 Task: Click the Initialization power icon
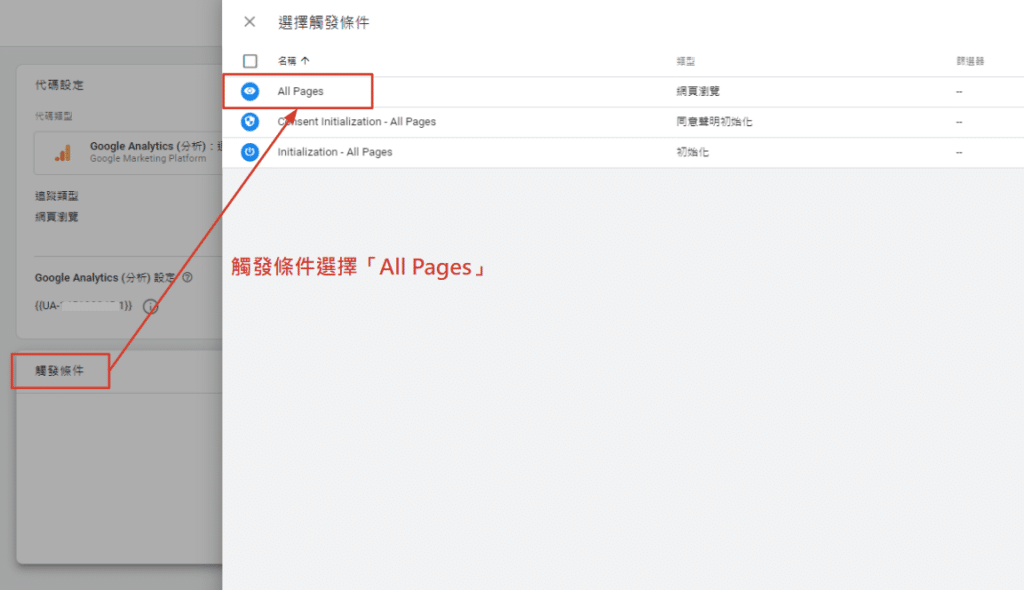click(x=250, y=152)
